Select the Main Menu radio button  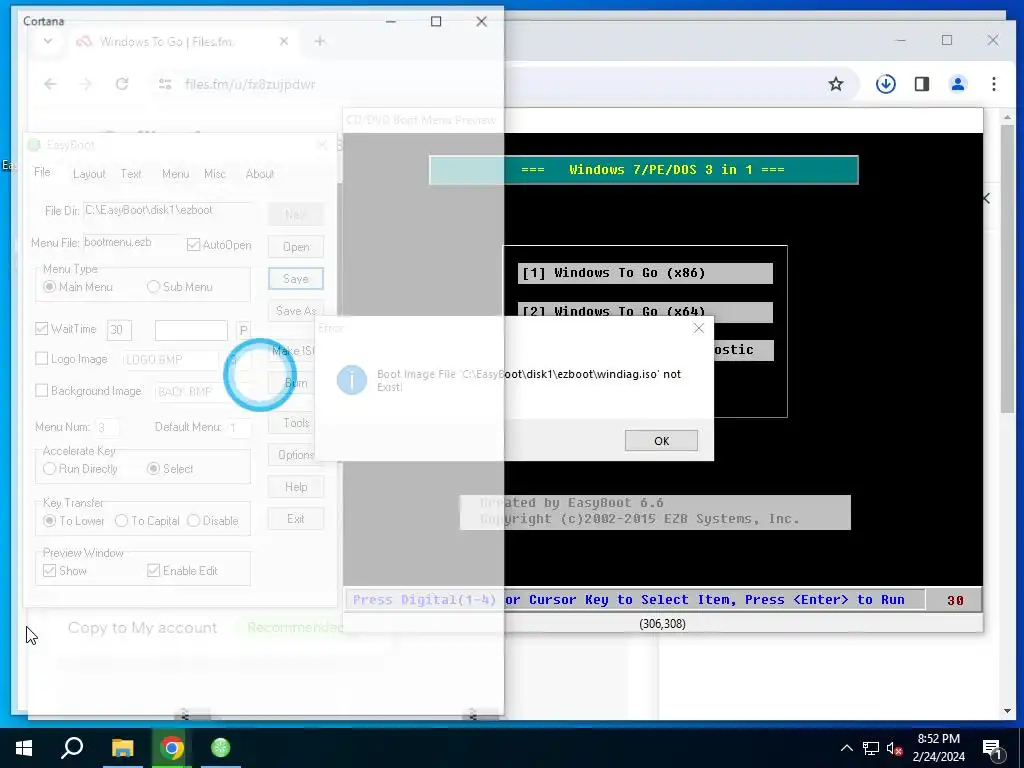tap(49, 287)
